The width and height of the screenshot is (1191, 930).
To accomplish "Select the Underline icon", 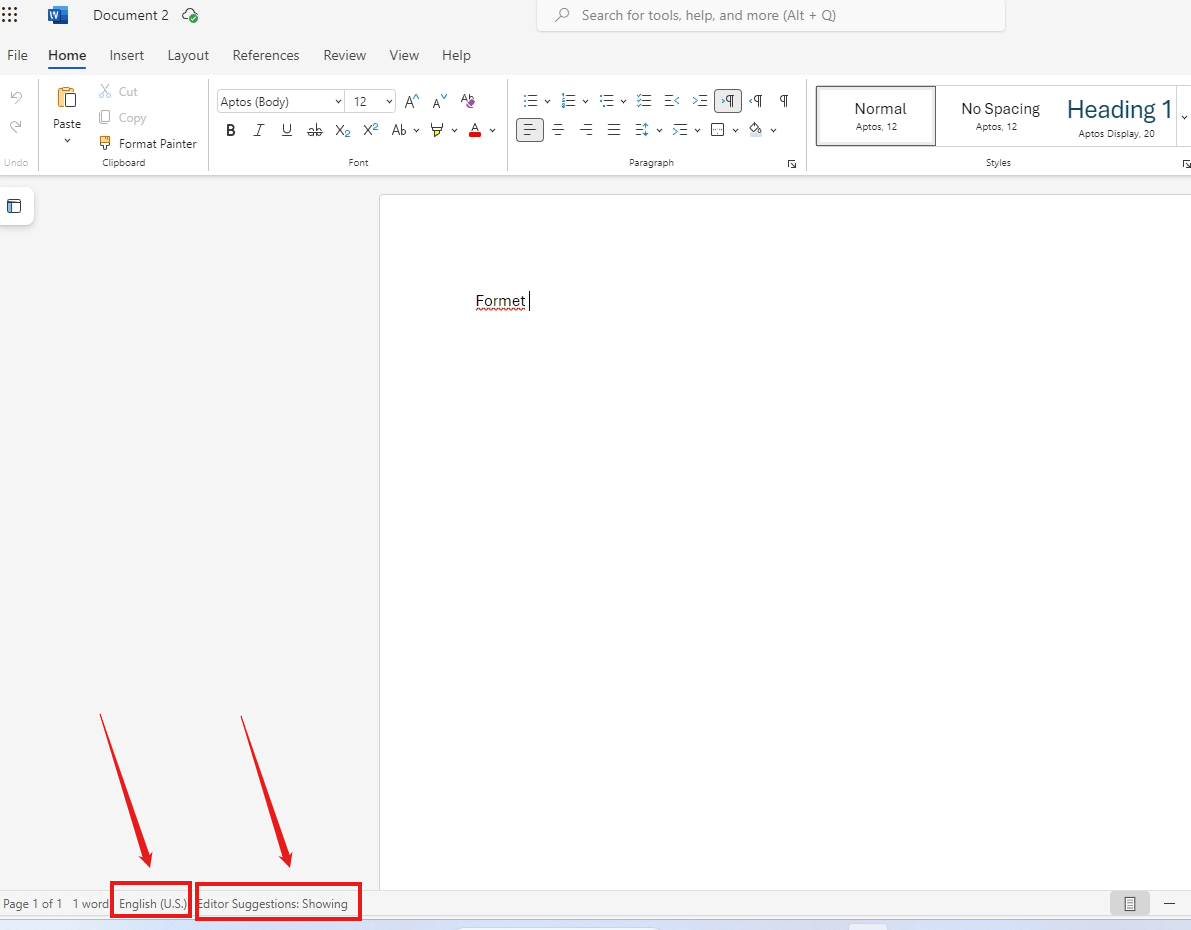I will coord(287,130).
